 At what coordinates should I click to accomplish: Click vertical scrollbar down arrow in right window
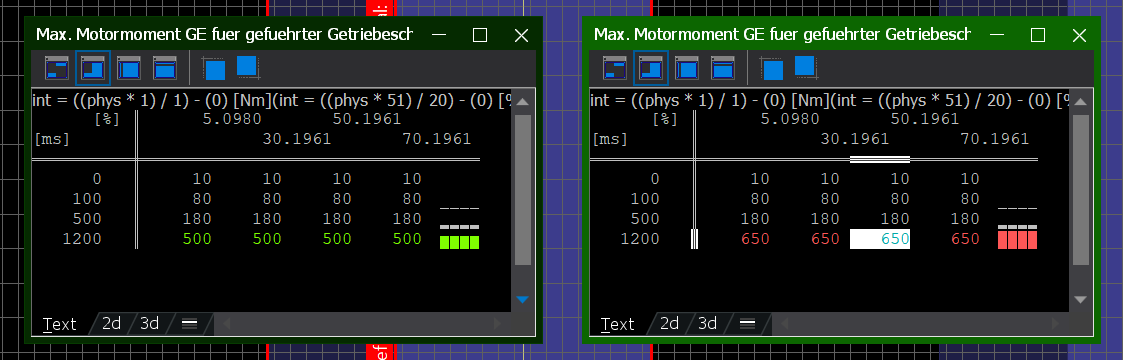coord(1081,300)
